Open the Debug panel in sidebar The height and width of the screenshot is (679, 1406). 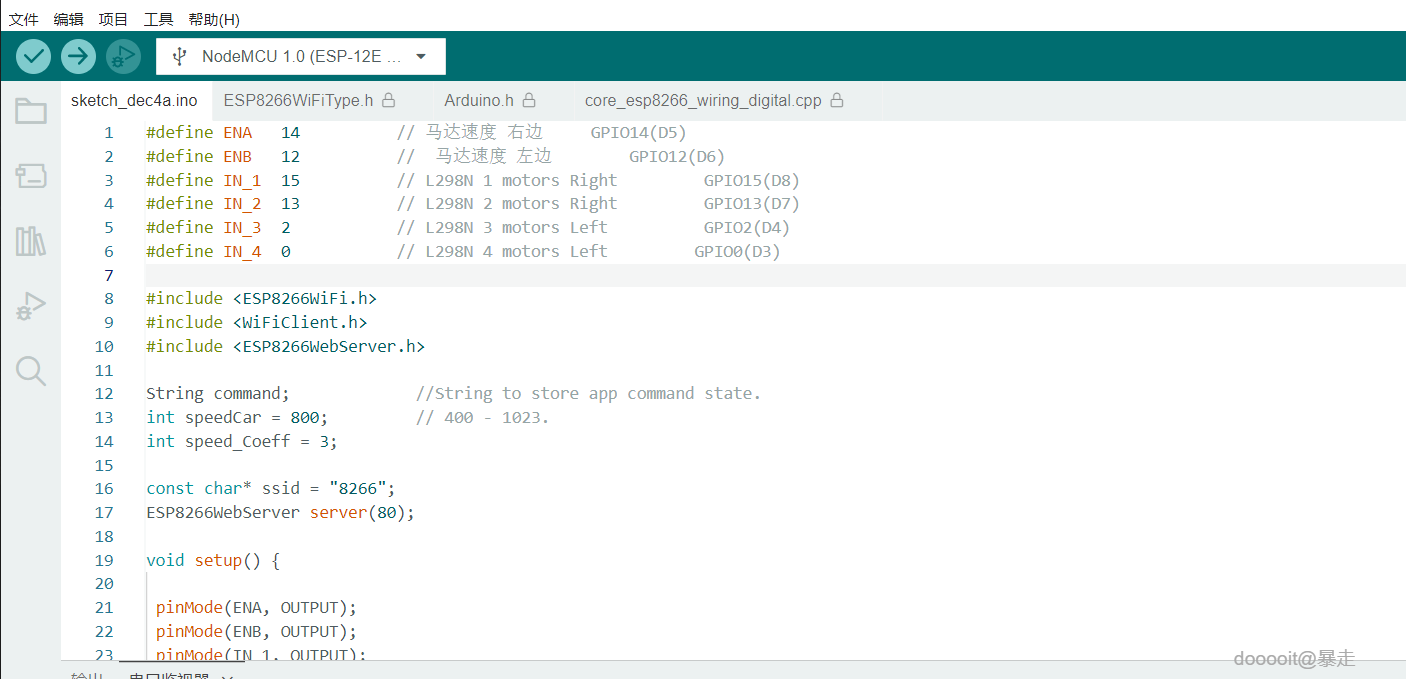(x=31, y=306)
